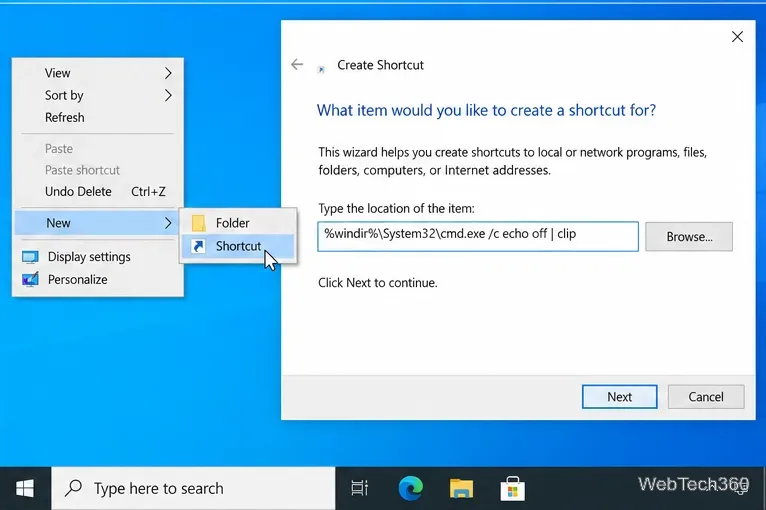
Task: Expand the Sort by chevron arrow
Action: click(168, 95)
